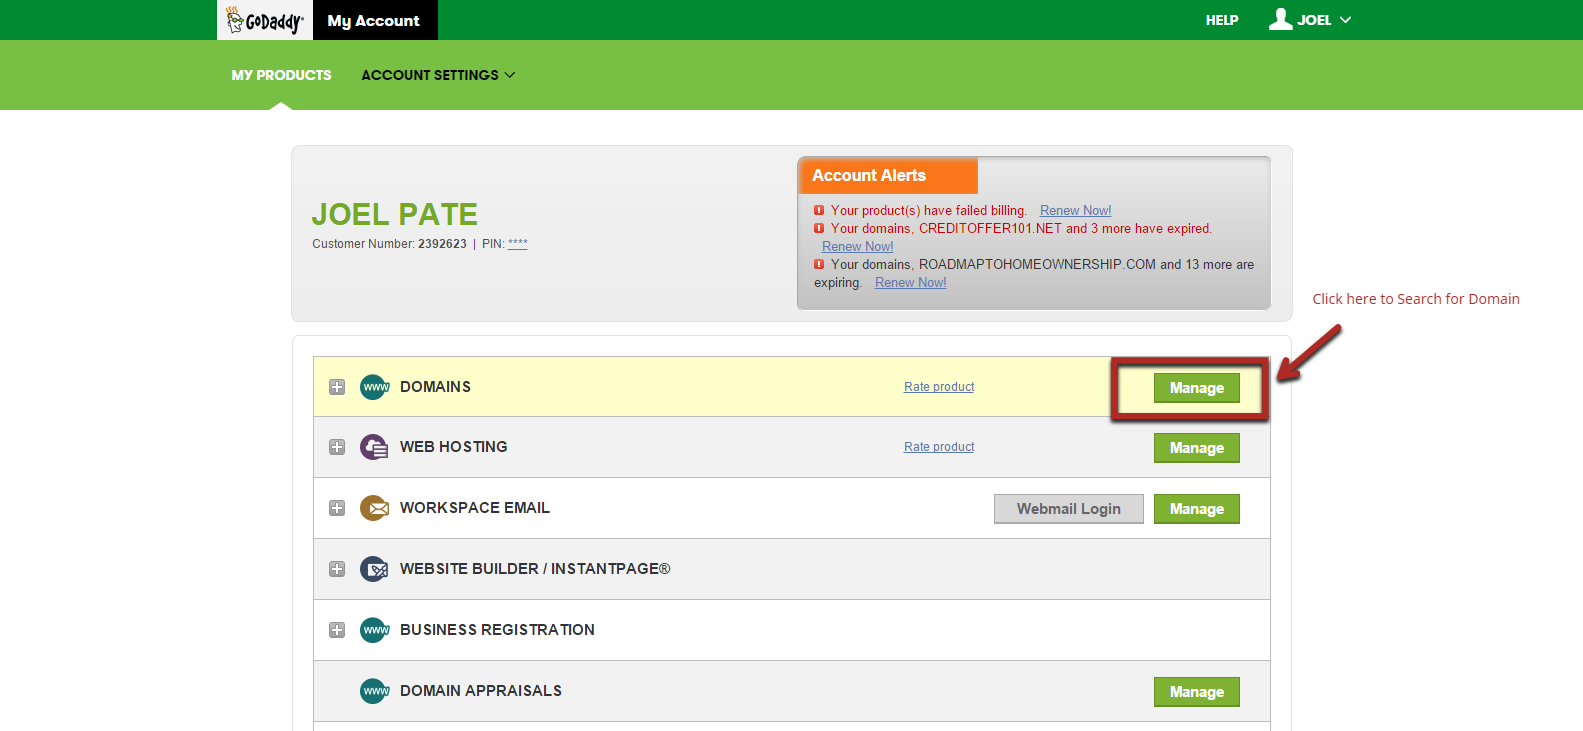Click the BUSINESS REGISTRATION row title
This screenshot has width=1583, height=731.
pos(497,630)
